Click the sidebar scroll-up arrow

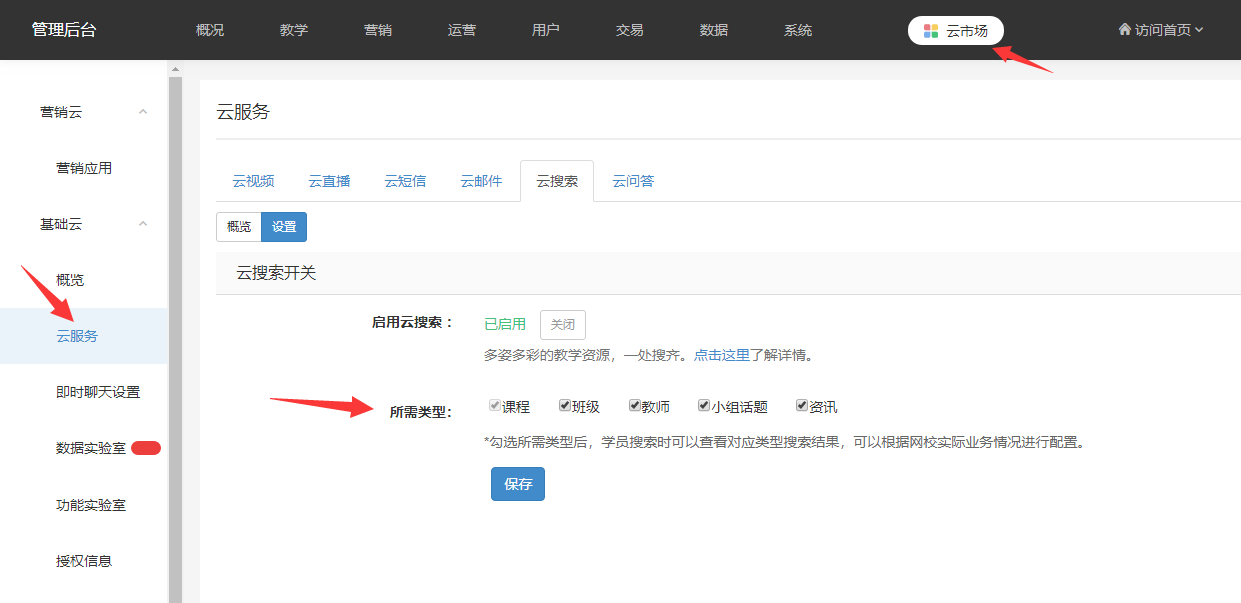176,70
